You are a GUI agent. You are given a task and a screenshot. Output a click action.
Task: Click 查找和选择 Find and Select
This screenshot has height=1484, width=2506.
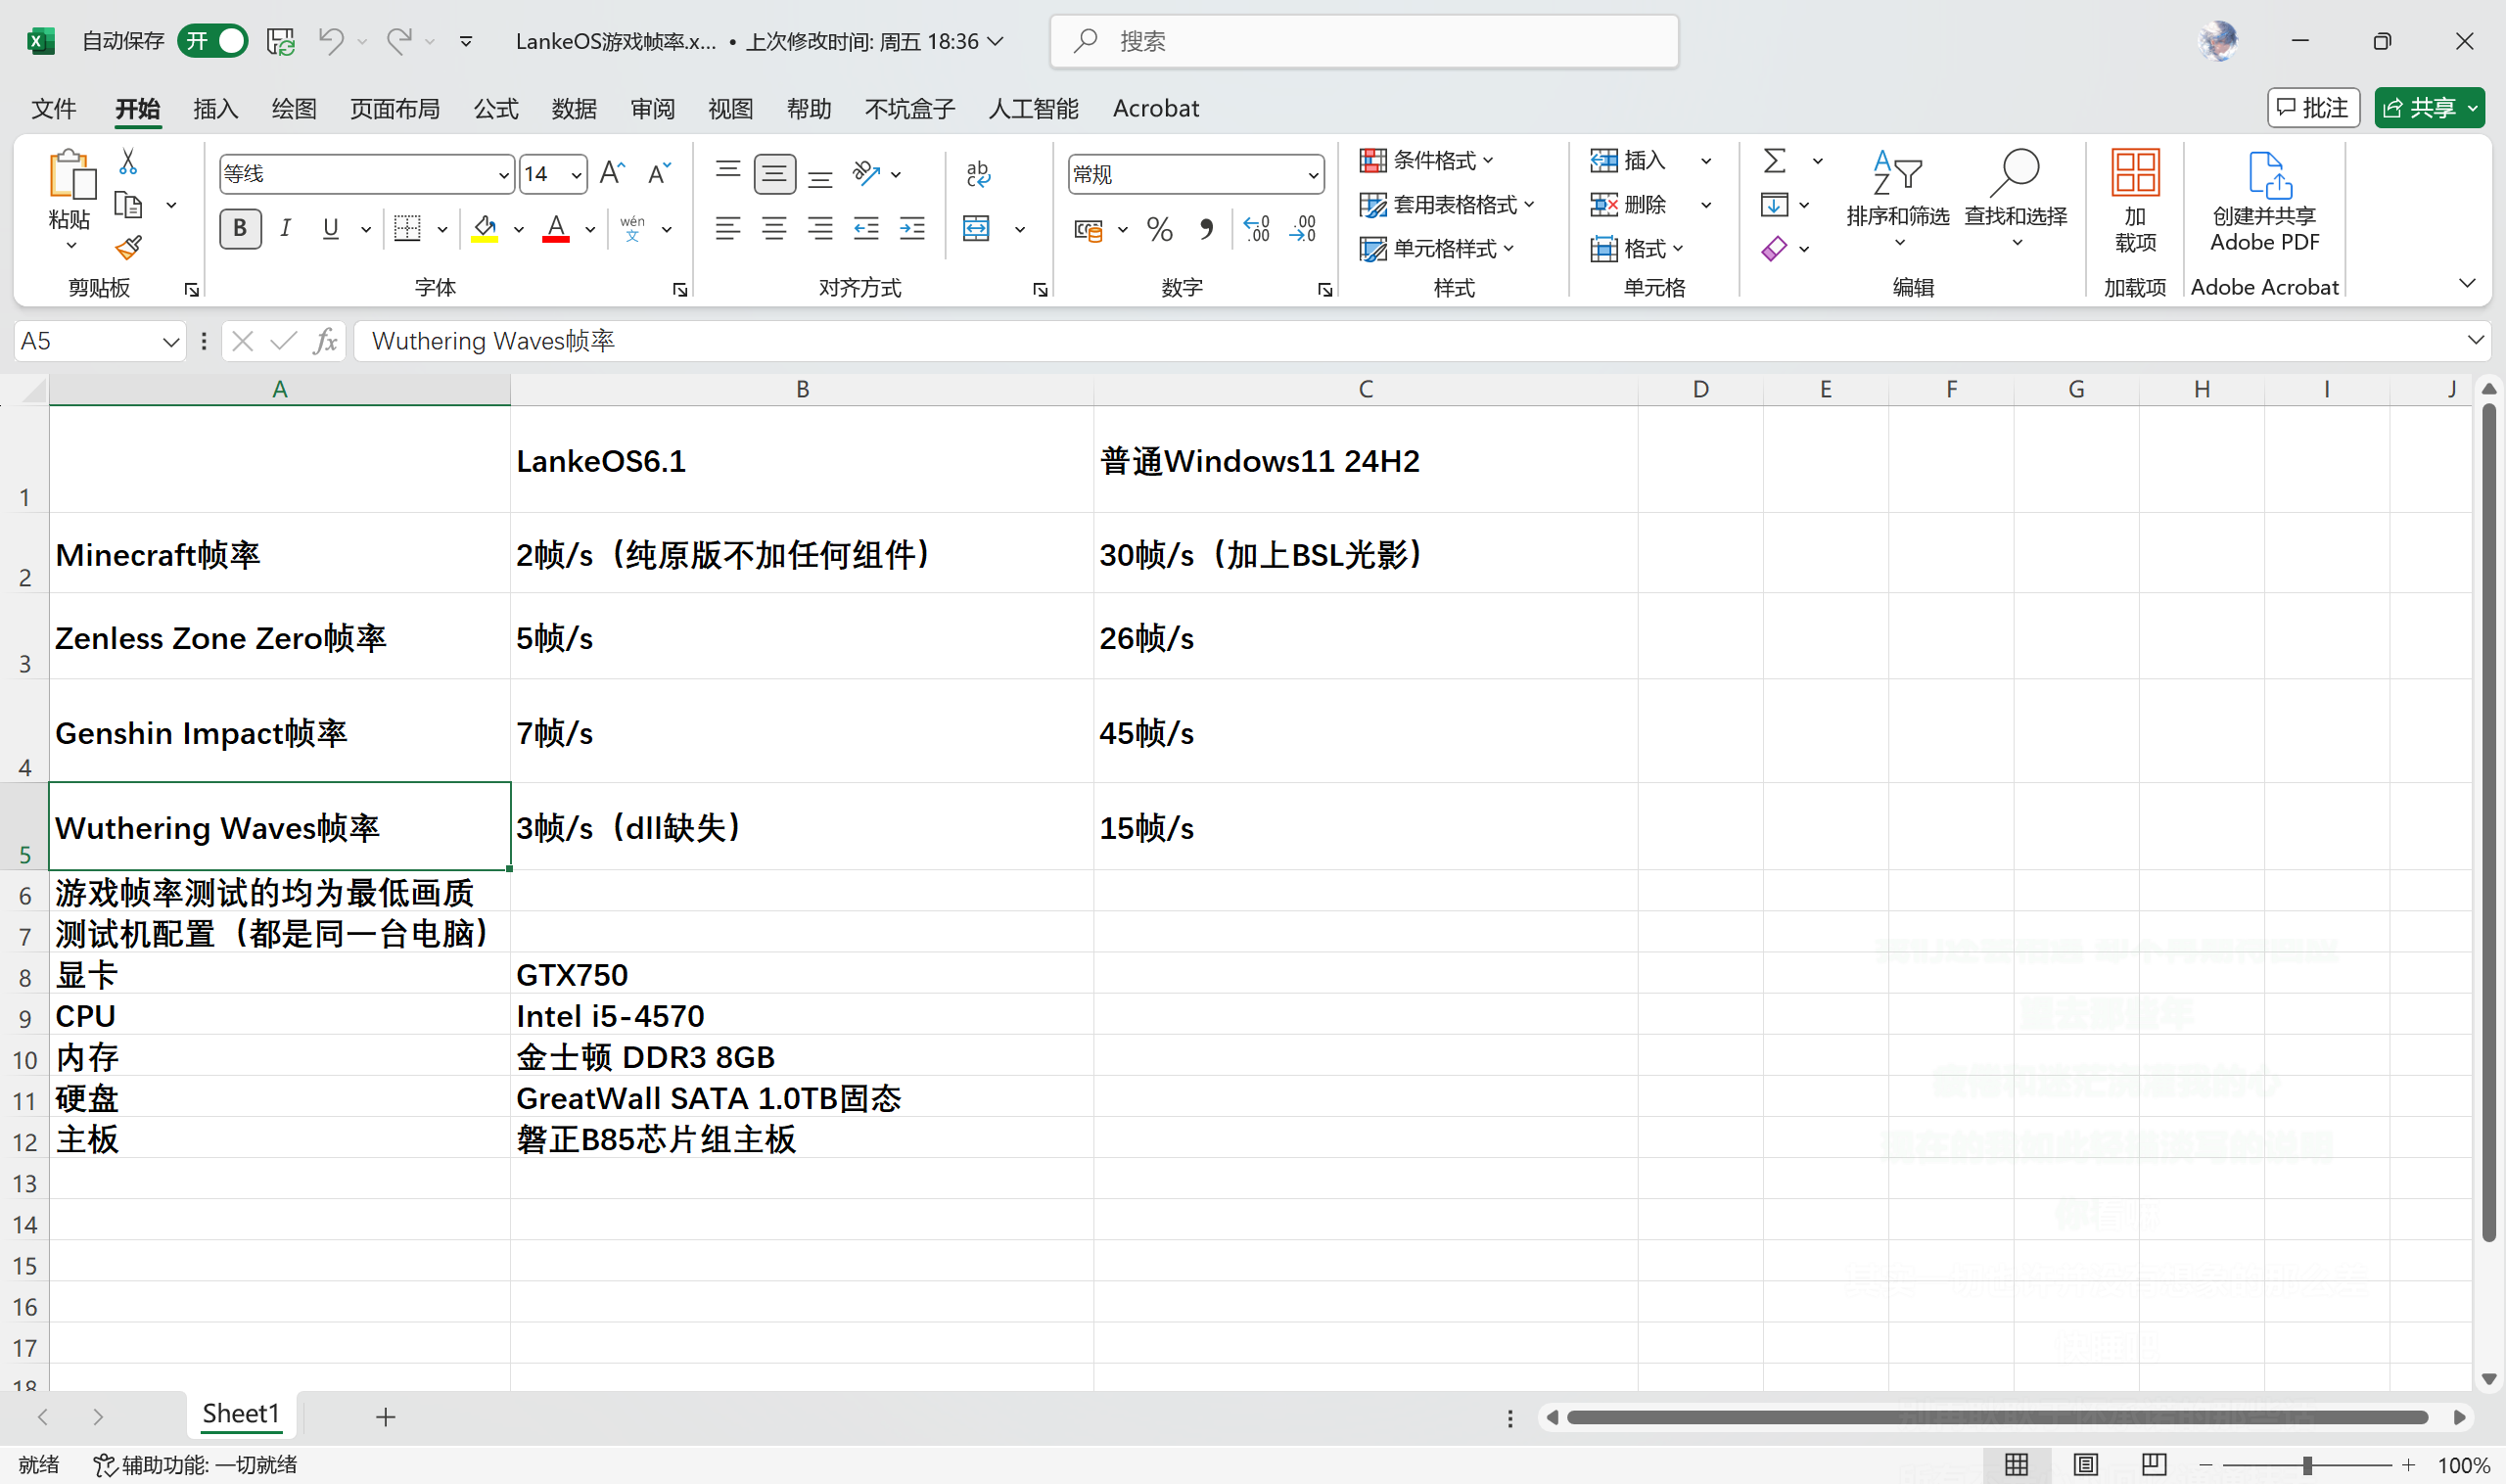click(x=2015, y=199)
